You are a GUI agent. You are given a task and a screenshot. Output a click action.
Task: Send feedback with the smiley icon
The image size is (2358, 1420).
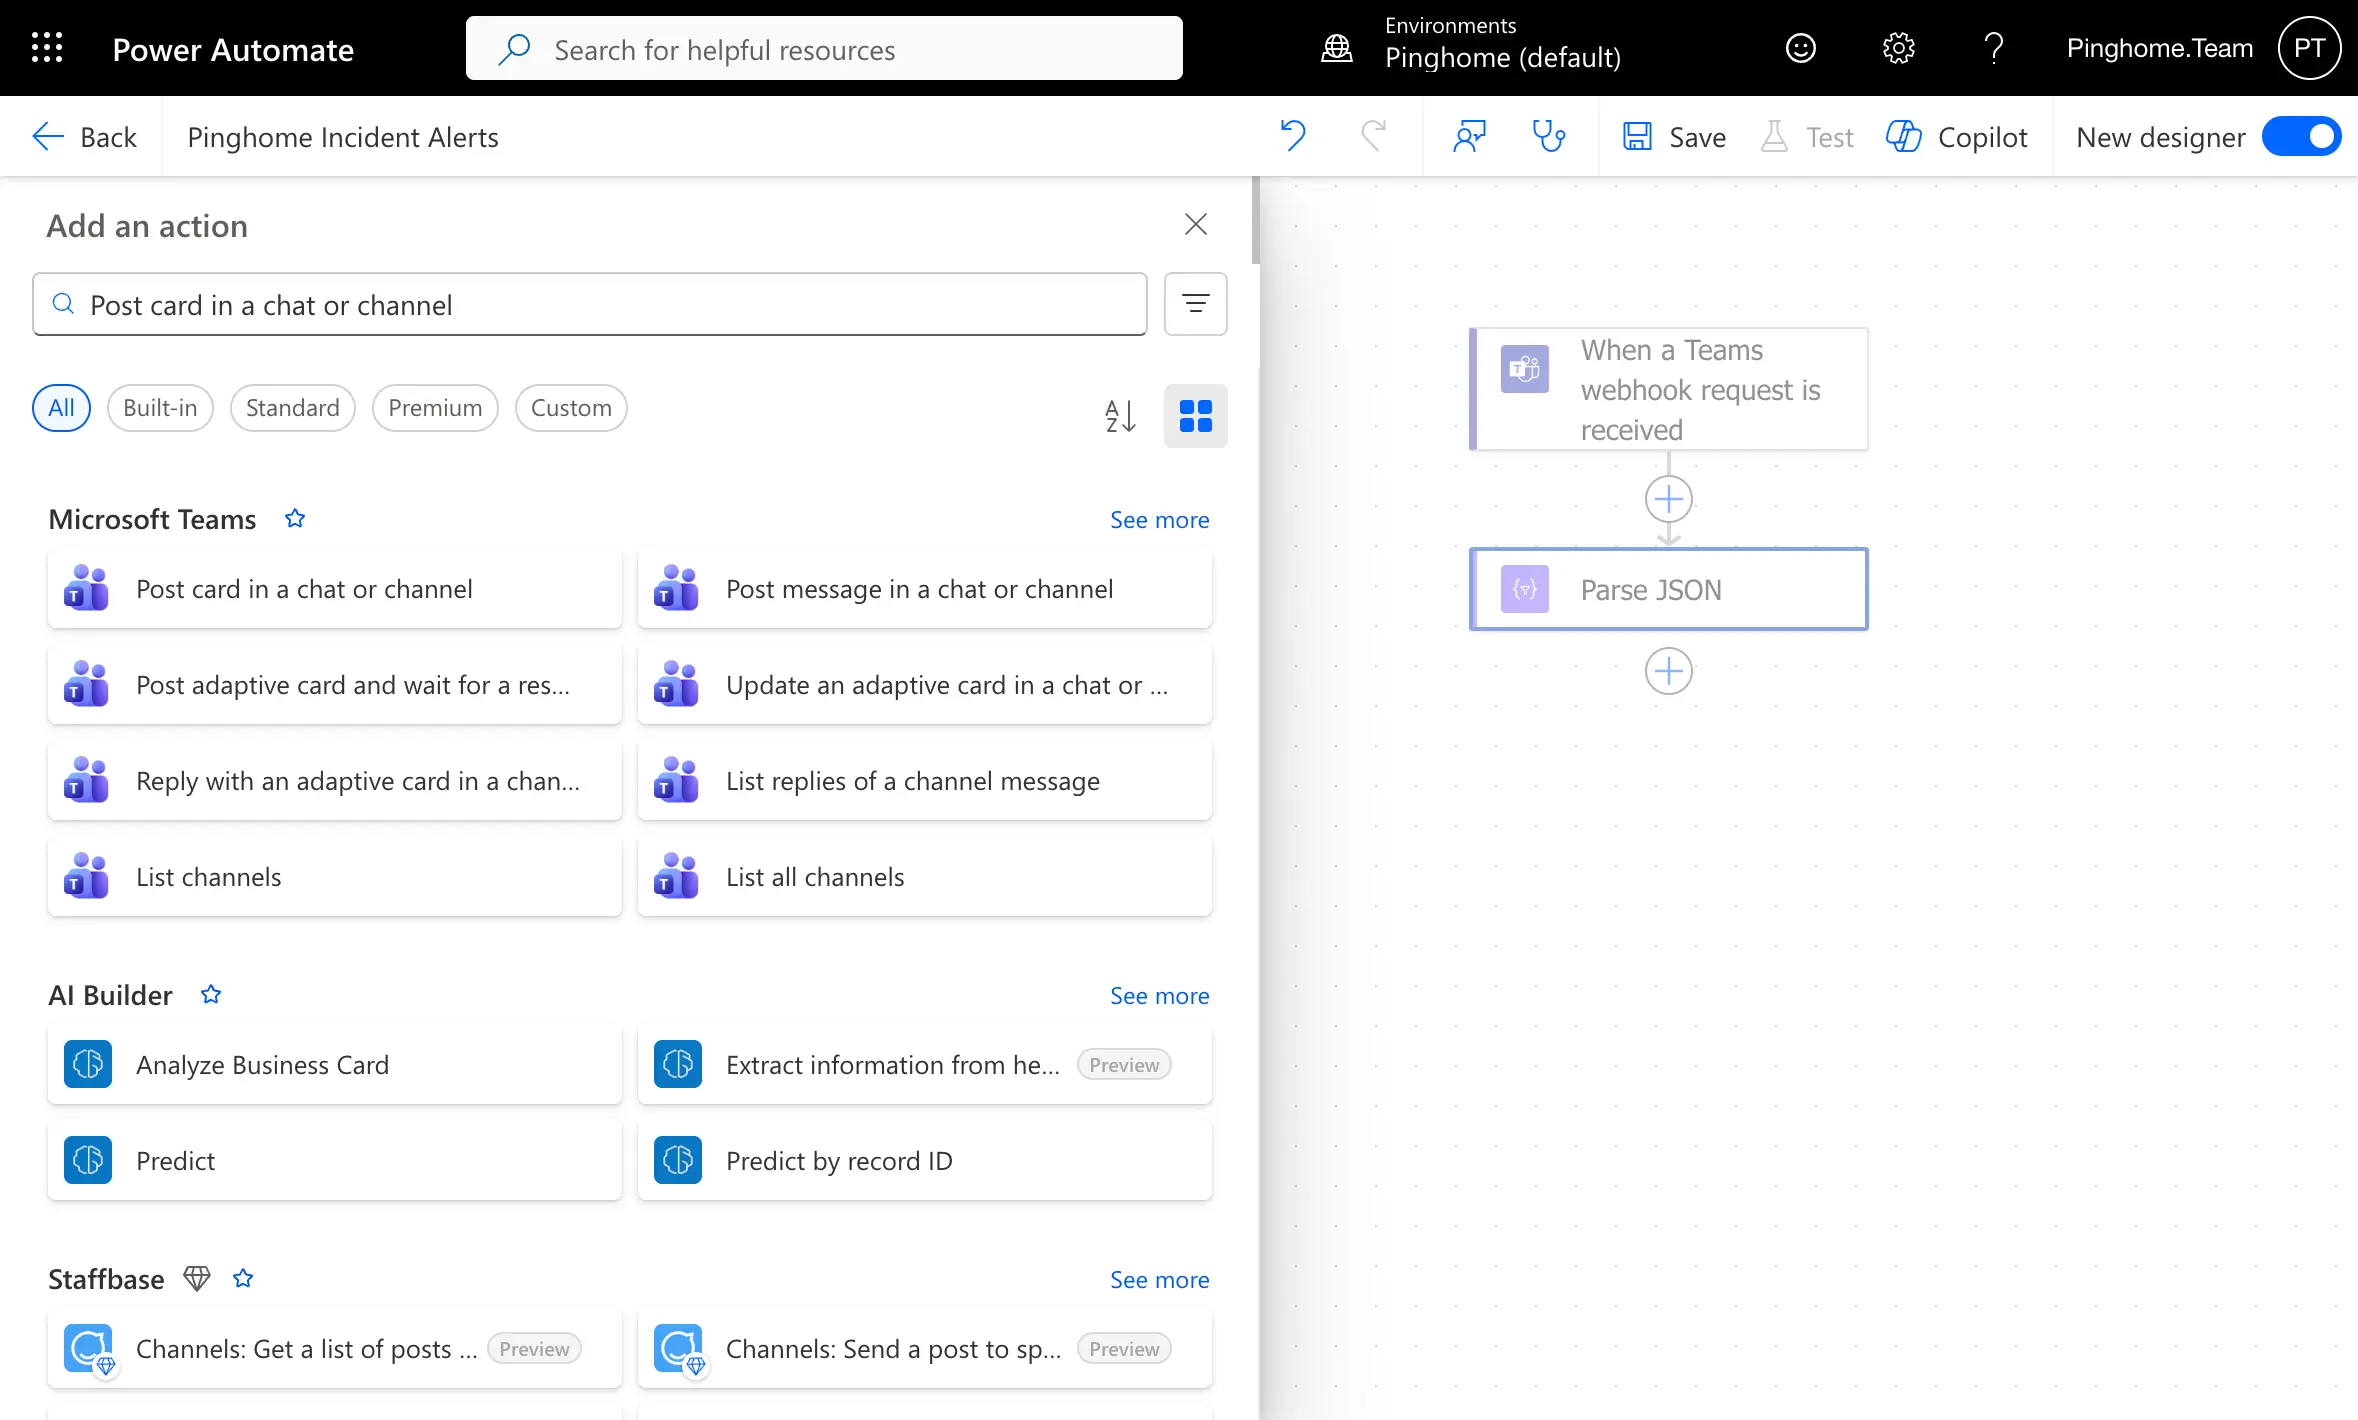click(x=1800, y=47)
